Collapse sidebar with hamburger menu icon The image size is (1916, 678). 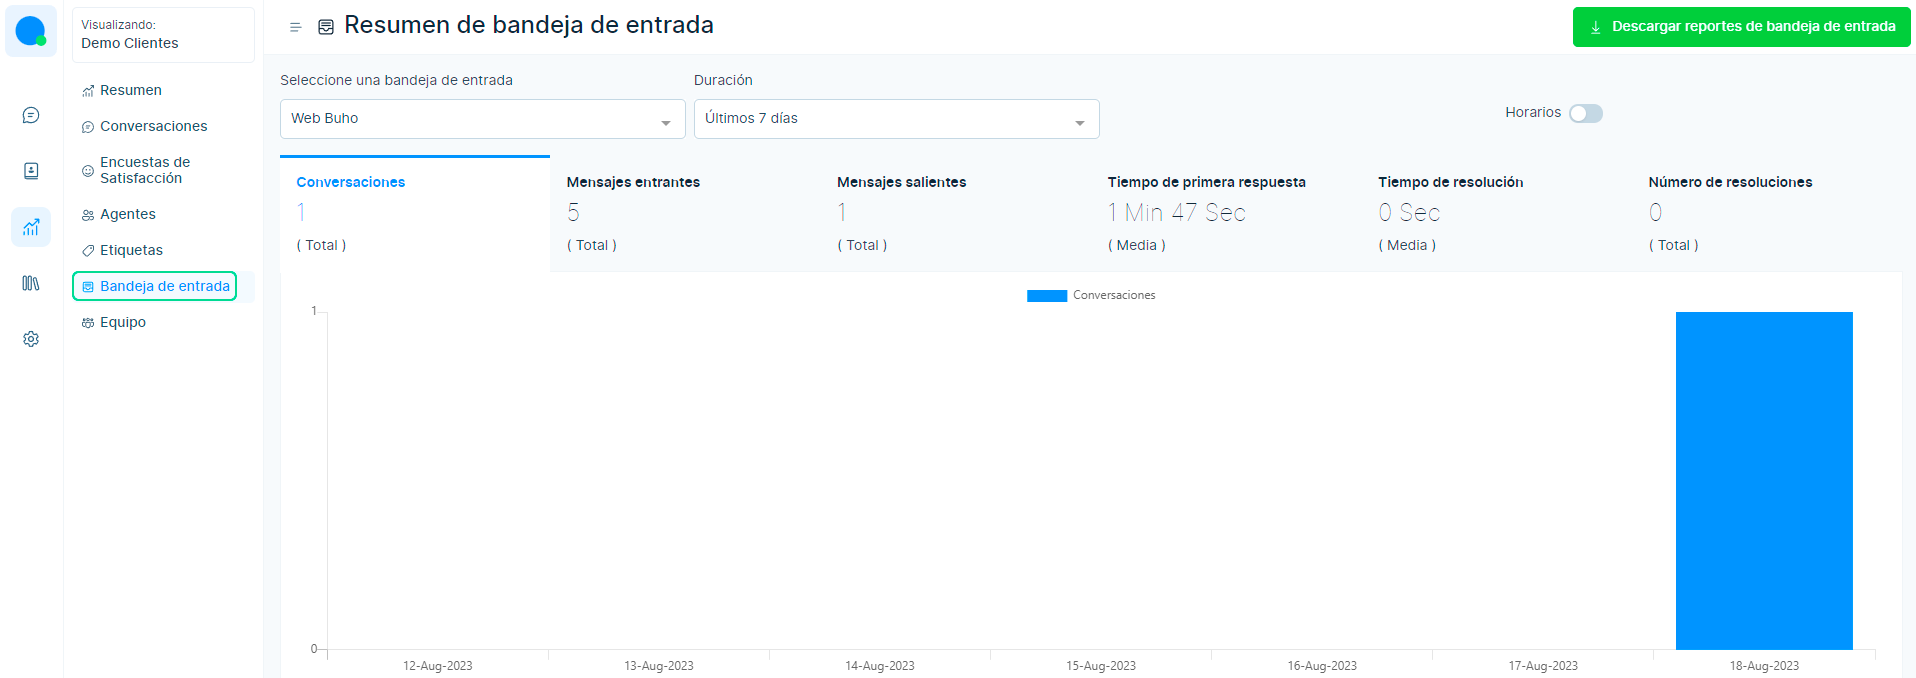click(295, 27)
